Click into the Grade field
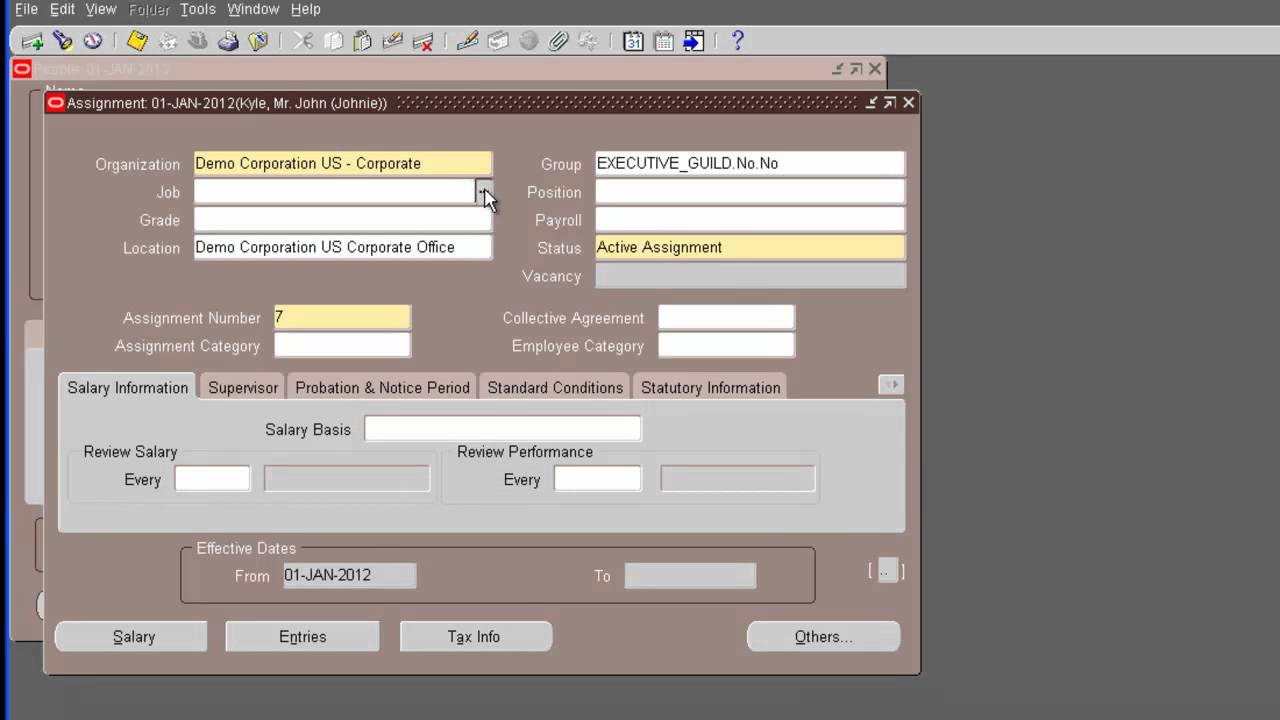The image size is (1280, 720). 342,219
